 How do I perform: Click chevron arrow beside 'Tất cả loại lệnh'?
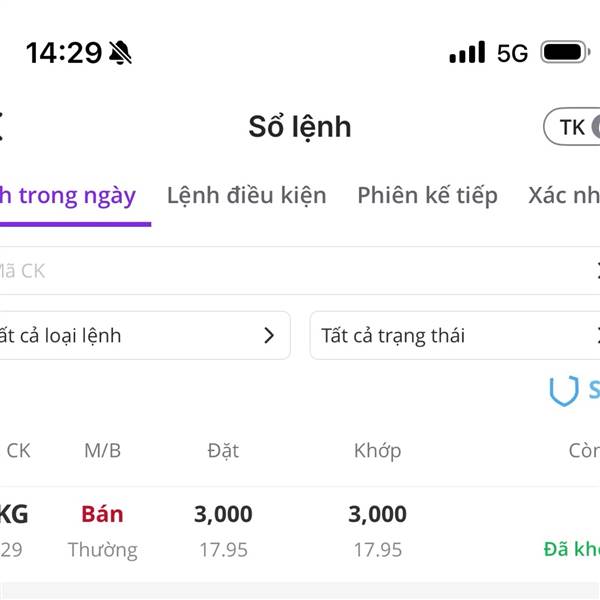coord(268,335)
